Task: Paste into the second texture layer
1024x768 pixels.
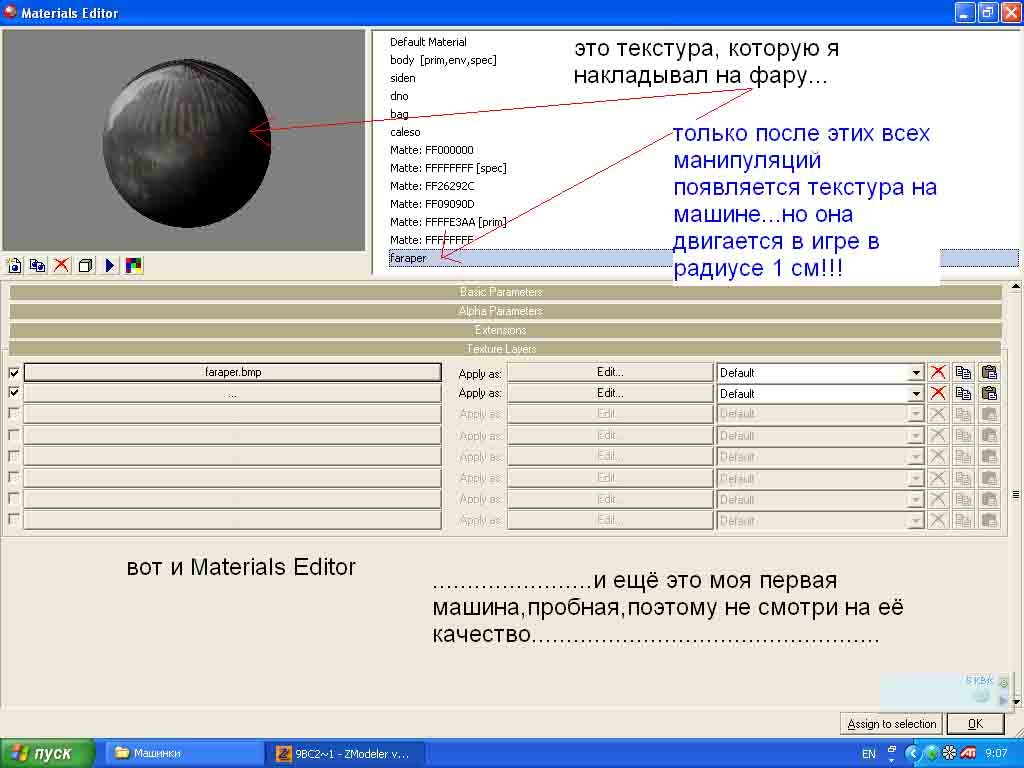Action: coord(989,393)
